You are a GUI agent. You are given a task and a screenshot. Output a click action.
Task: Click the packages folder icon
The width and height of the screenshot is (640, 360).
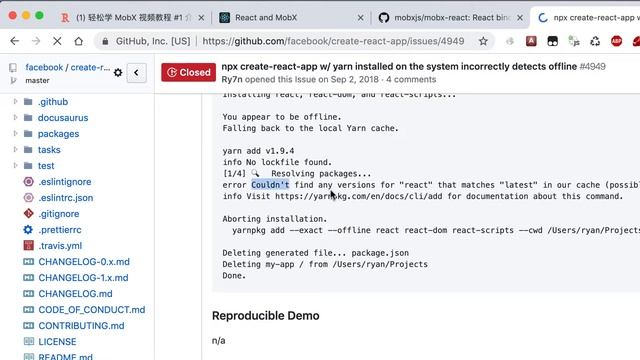pyautogui.click(x=28, y=133)
